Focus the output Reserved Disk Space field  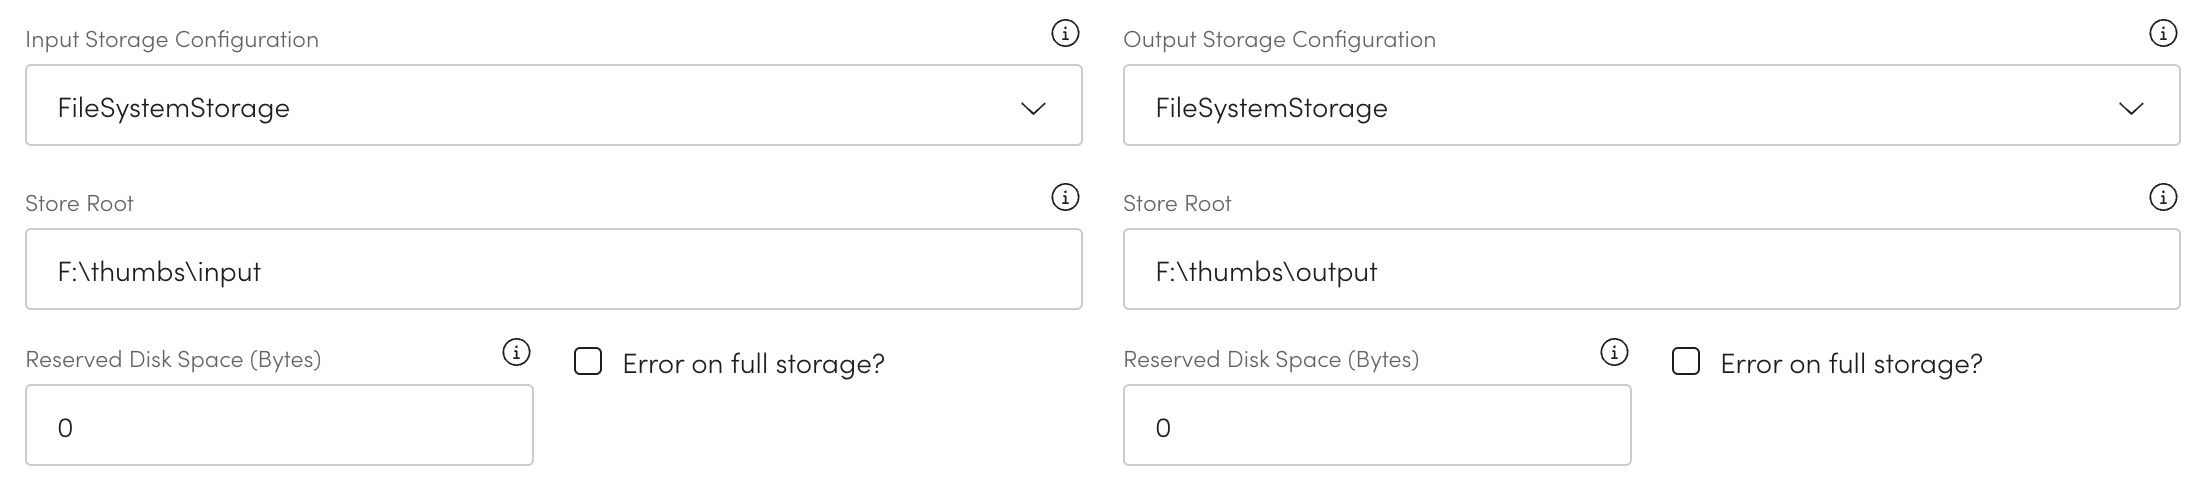click(x=1377, y=426)
